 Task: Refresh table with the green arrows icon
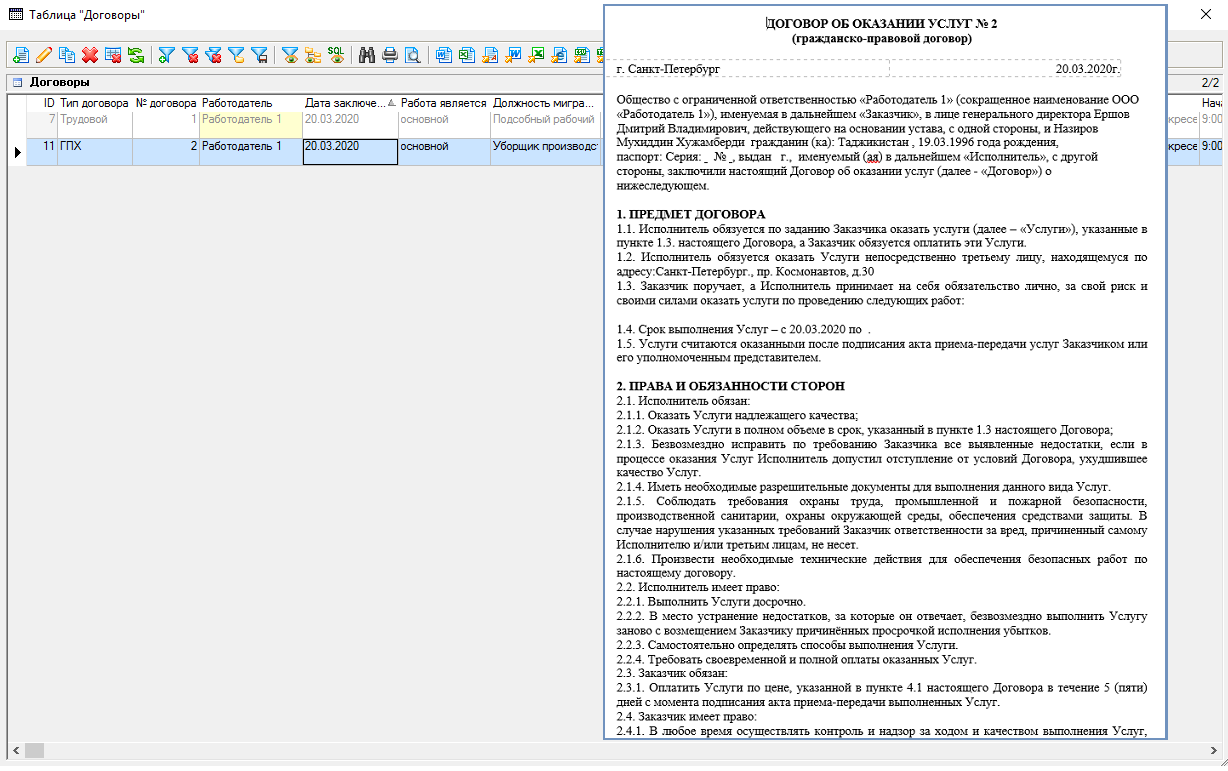[x=136, y=56]
